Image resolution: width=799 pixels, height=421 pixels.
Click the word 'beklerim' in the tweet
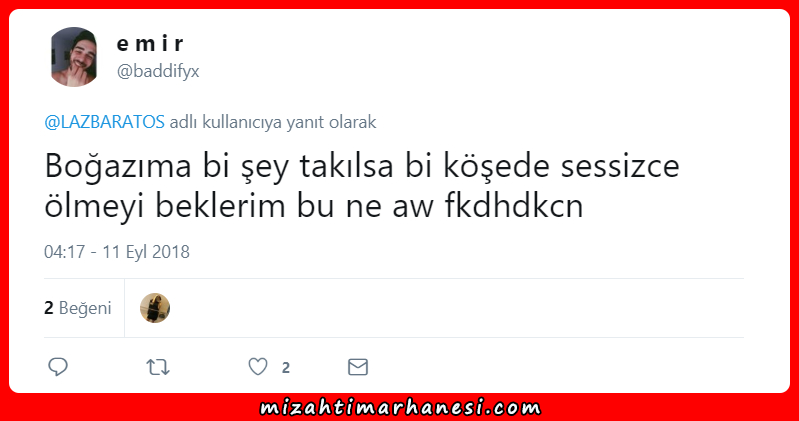[x=220, y=206]
